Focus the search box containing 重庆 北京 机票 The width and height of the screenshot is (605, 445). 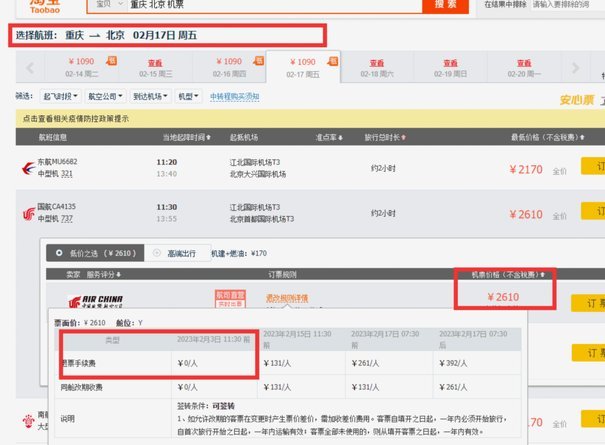click(x=275, y=5)
